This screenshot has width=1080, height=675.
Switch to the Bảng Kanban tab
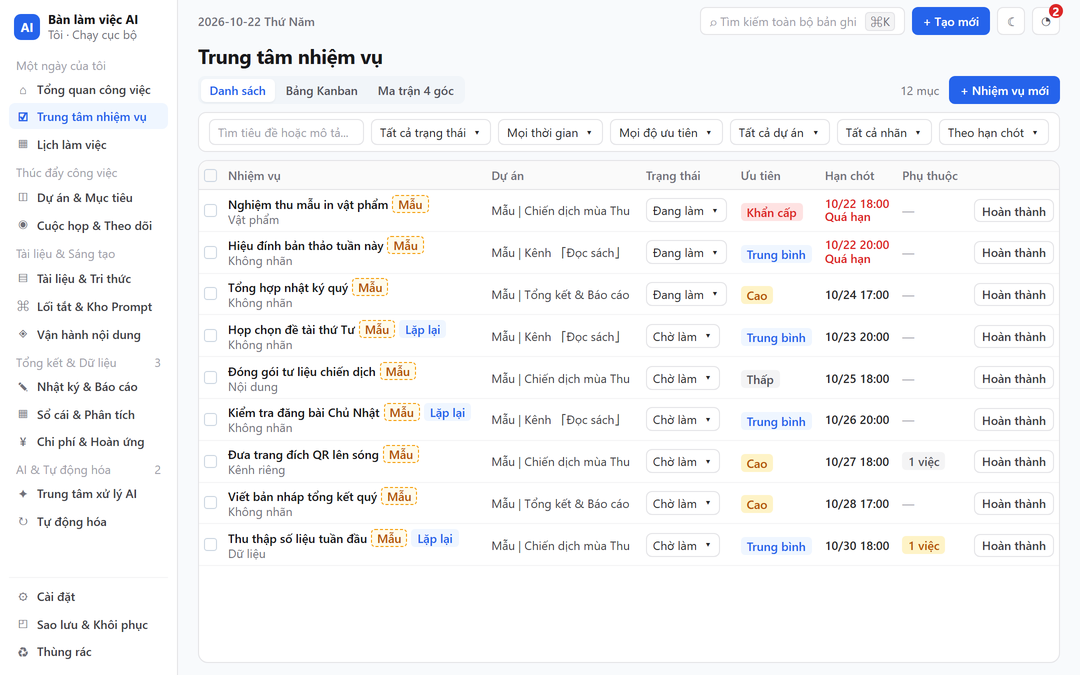(x=322, y=91)
